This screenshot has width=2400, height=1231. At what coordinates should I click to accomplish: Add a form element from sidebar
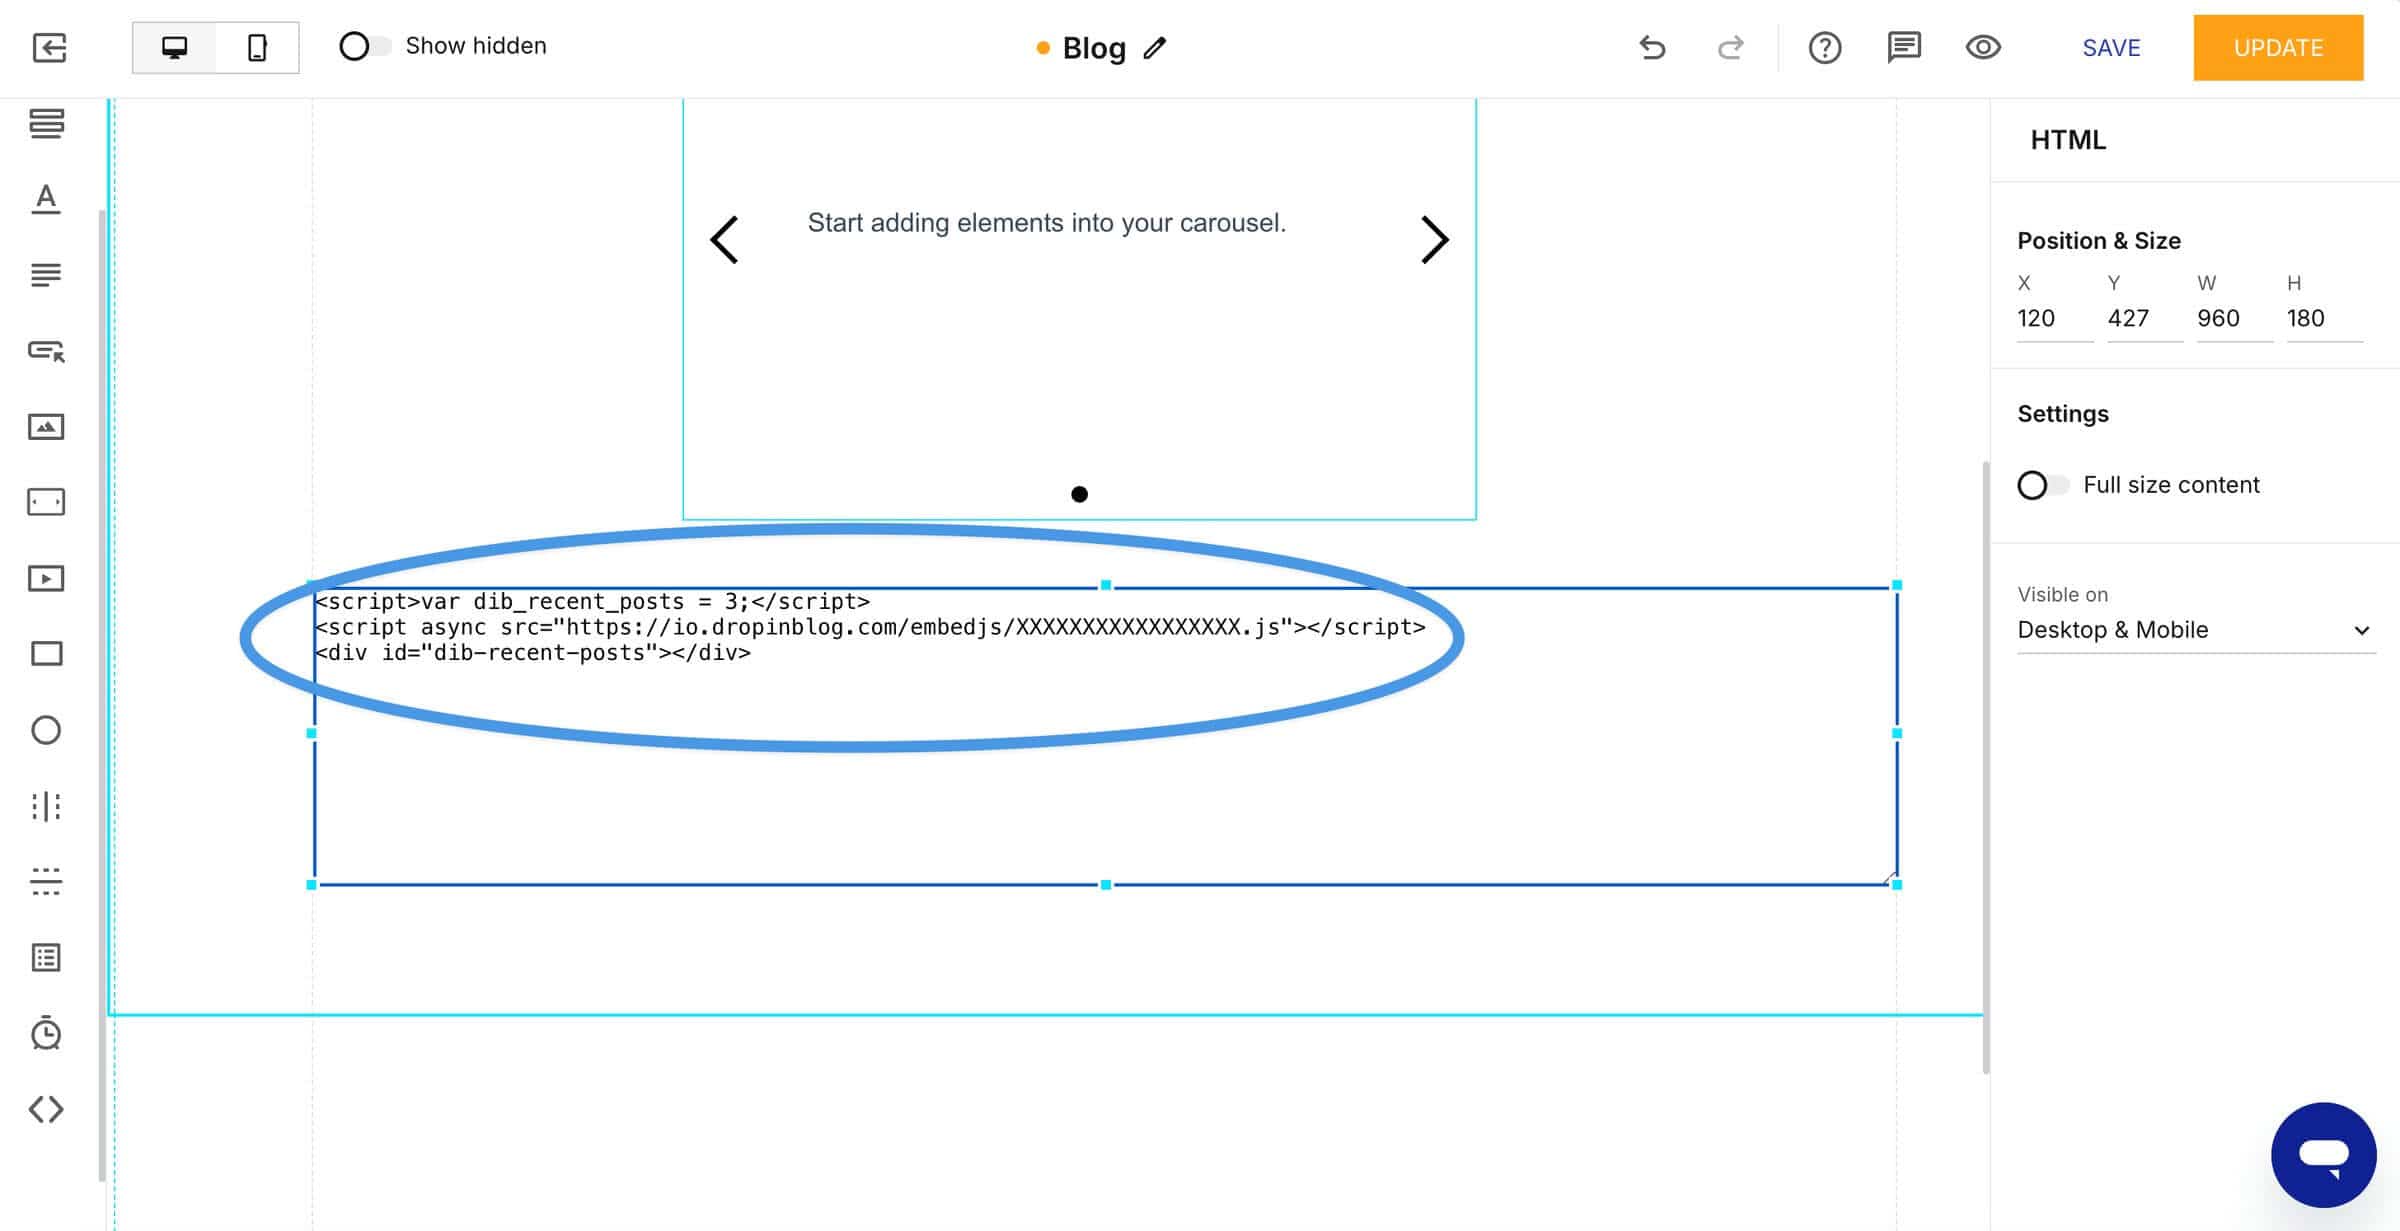46,958
